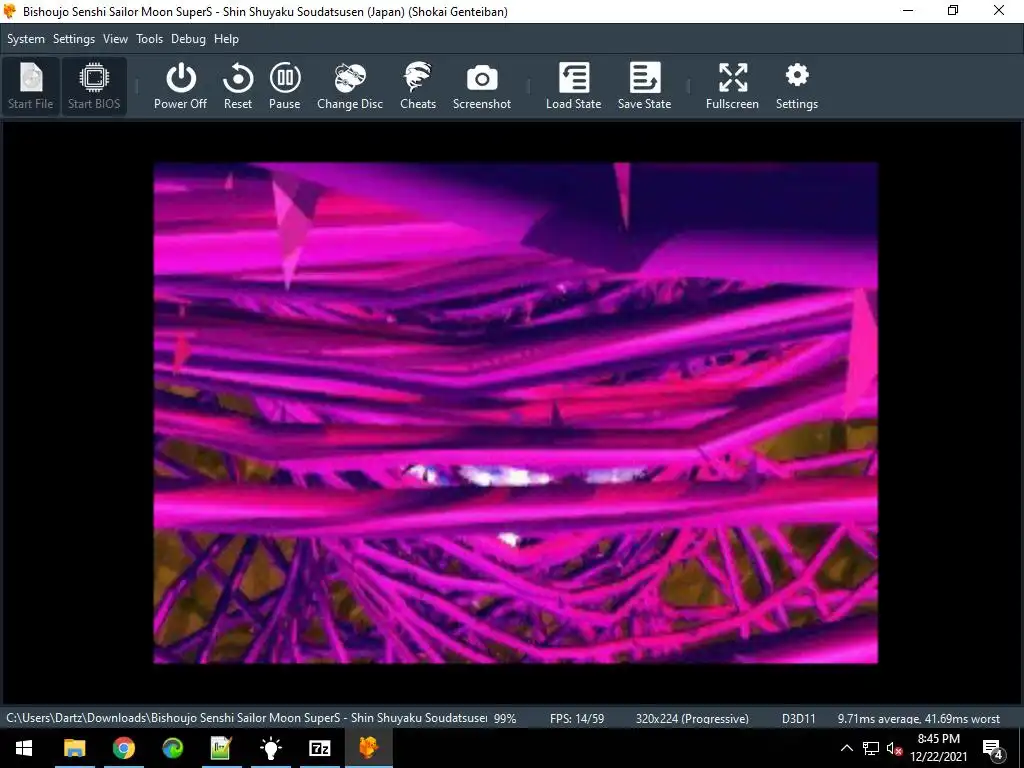Click the 320x224 (Progressive) resolution text
Viewport: 1024px width, 768px height.
(692, 718)
